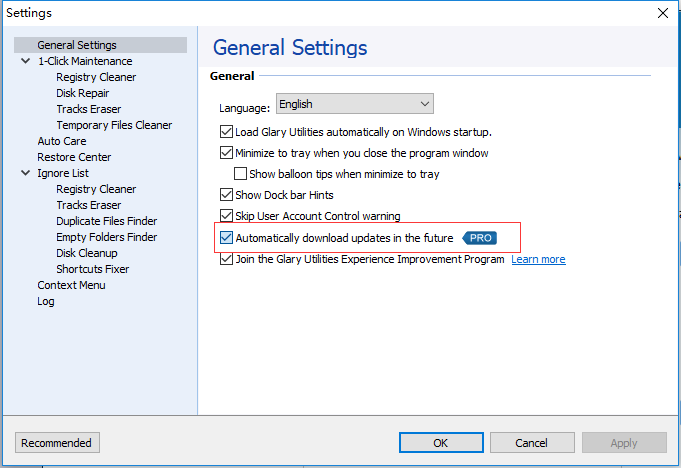Select Temporary Files Cleaner under 1-Click Maintenance

114,125
